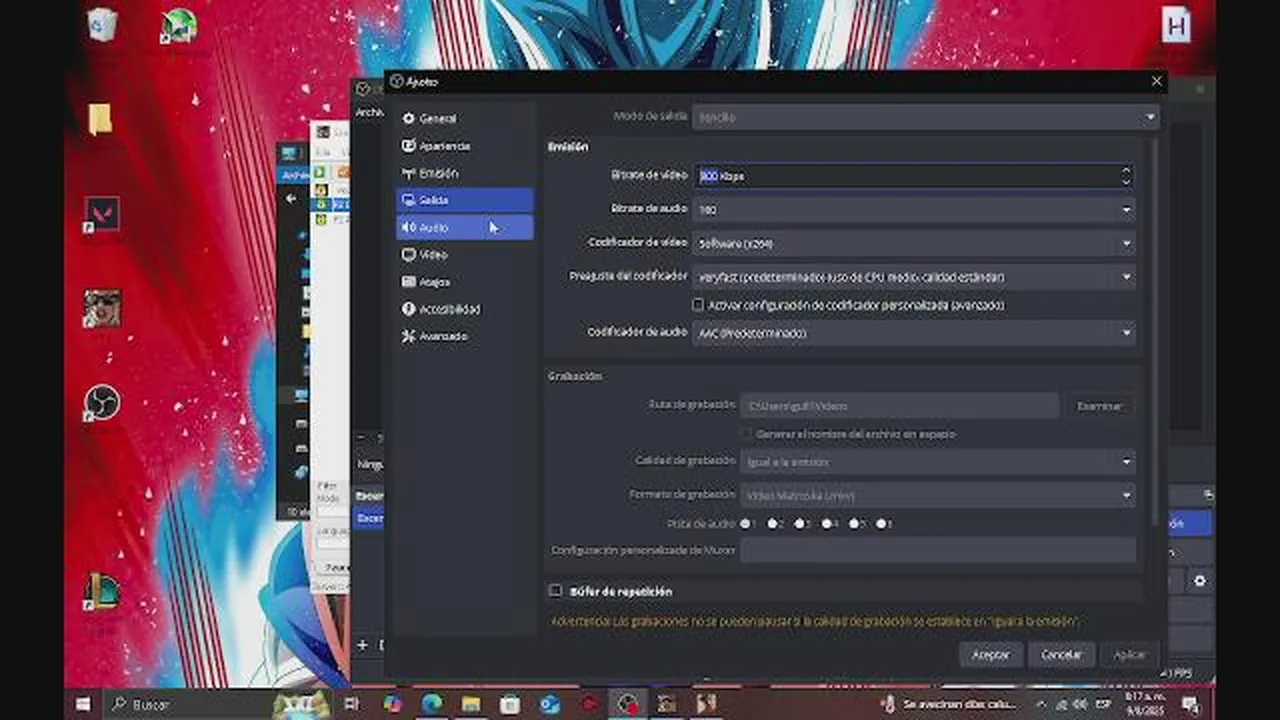1280x720 pixels.
Task: Select the H desktop icon
Action: [1176, 26]
